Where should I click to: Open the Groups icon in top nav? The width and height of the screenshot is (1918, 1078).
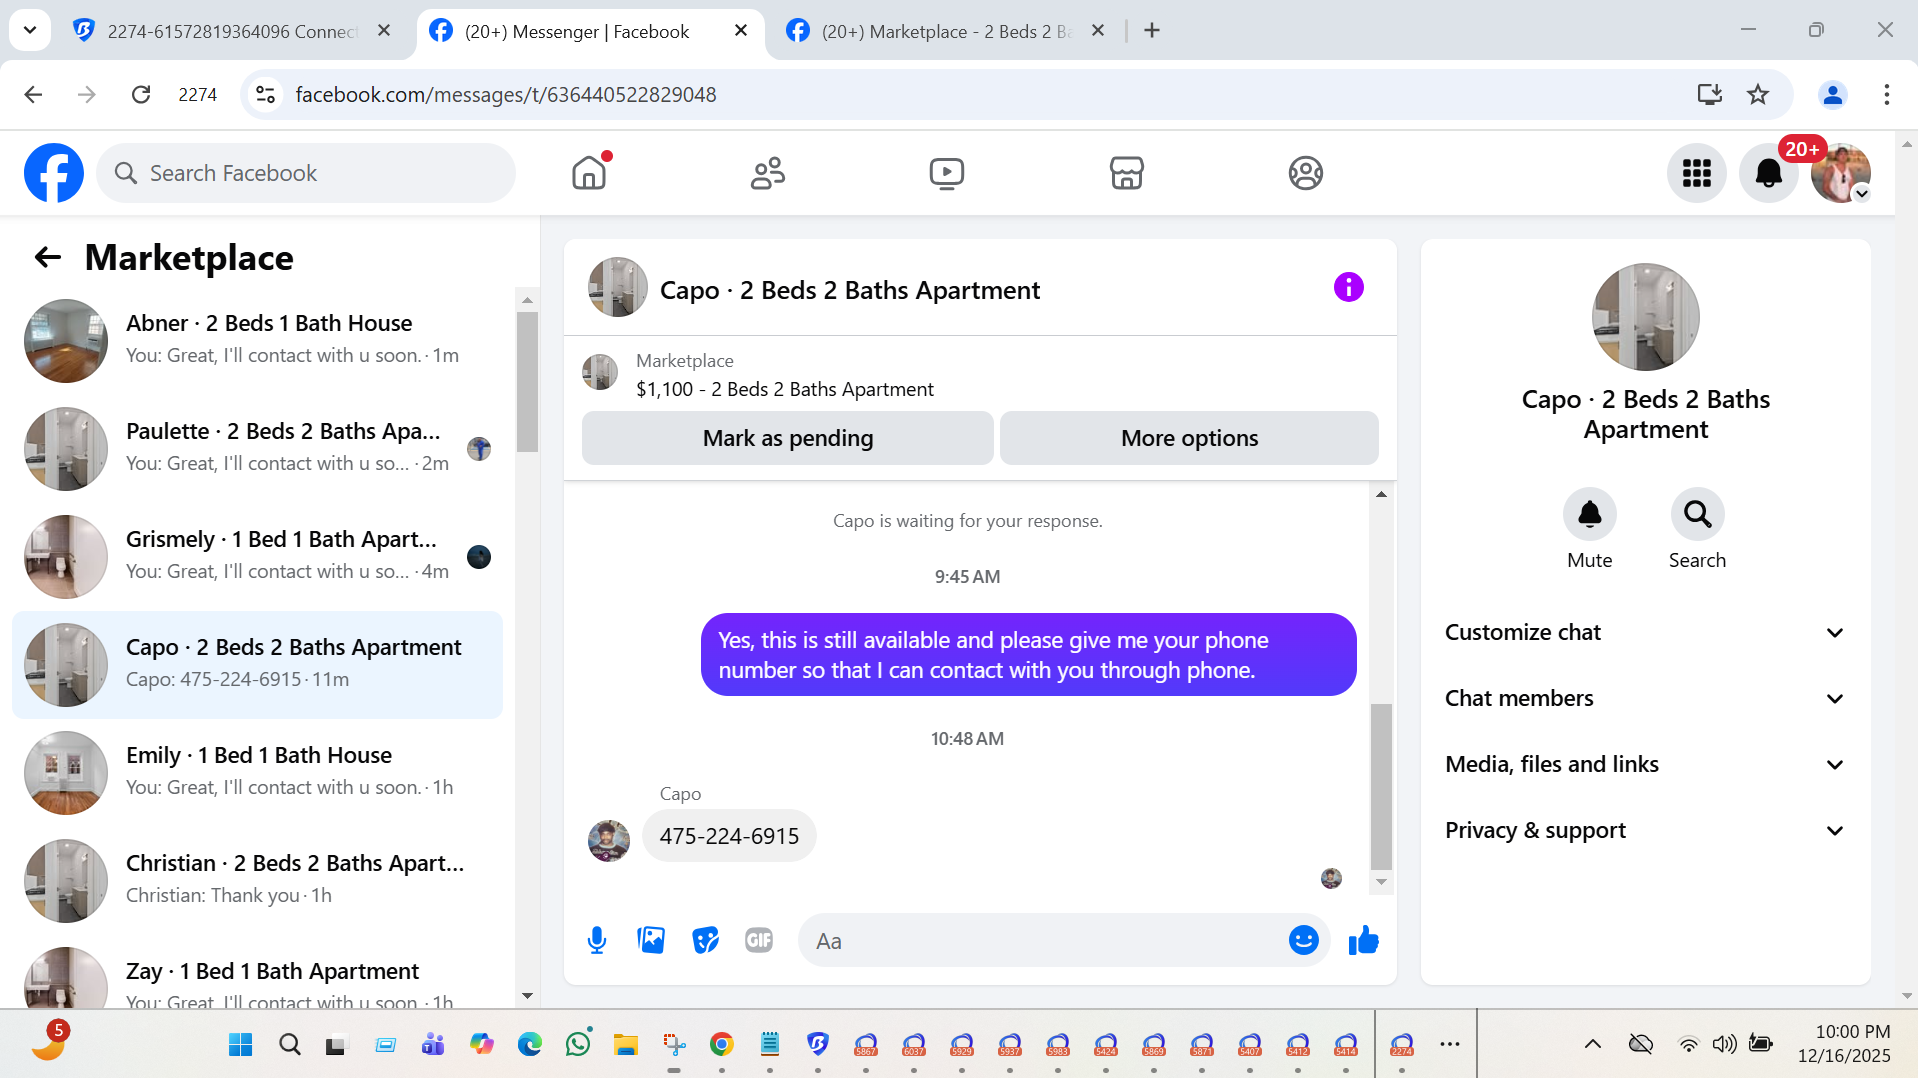click(x=1305, y=173)
